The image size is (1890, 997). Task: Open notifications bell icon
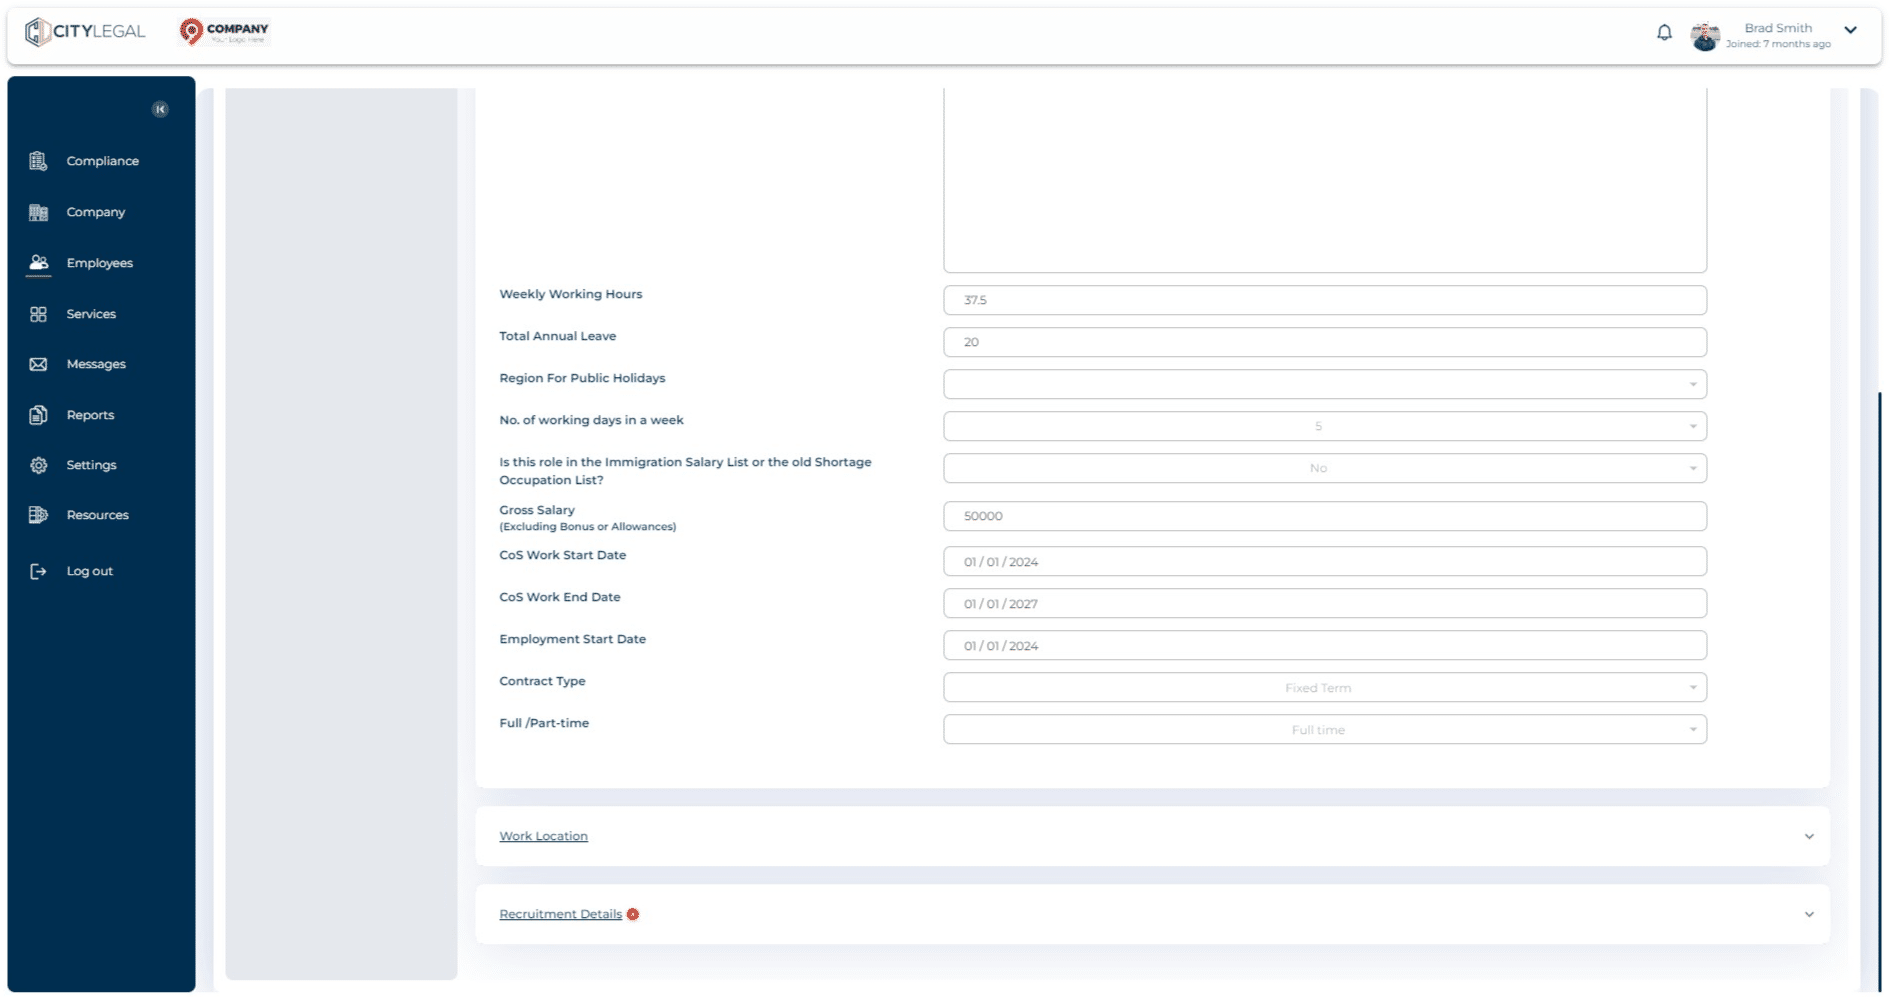pyautogui.click(x=1664, y=33)
